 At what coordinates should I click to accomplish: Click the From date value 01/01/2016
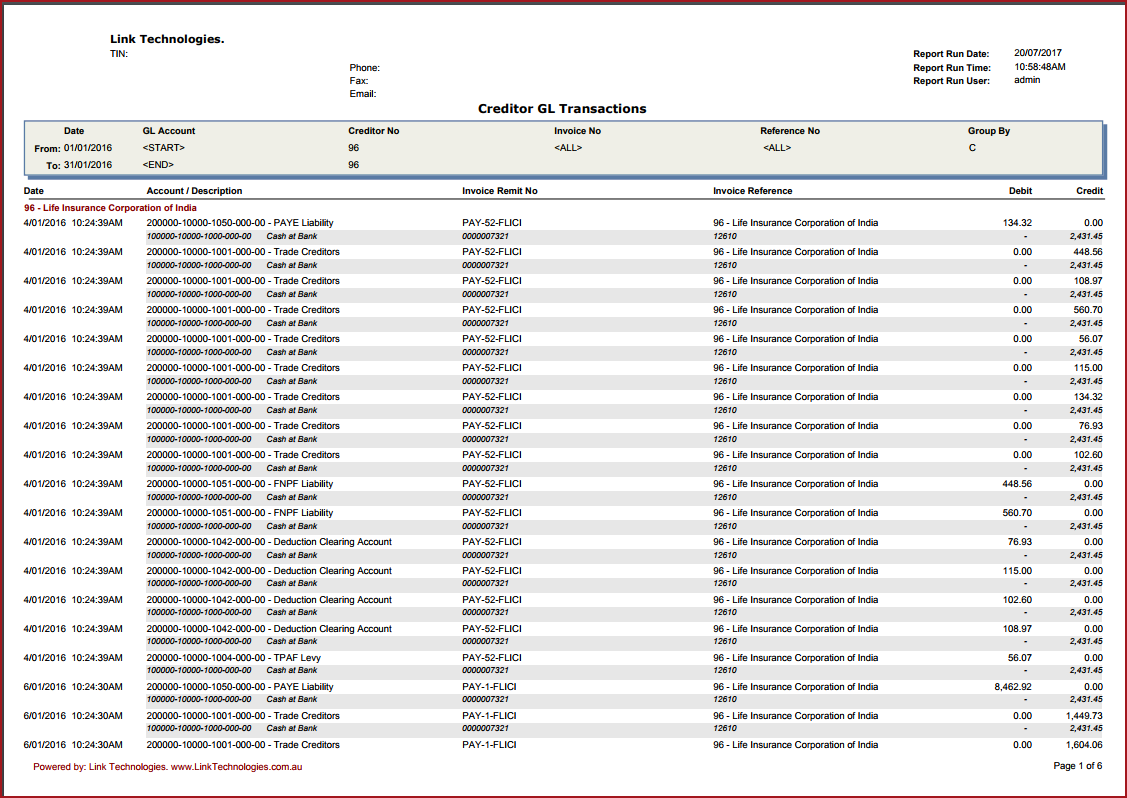point(88,148)
